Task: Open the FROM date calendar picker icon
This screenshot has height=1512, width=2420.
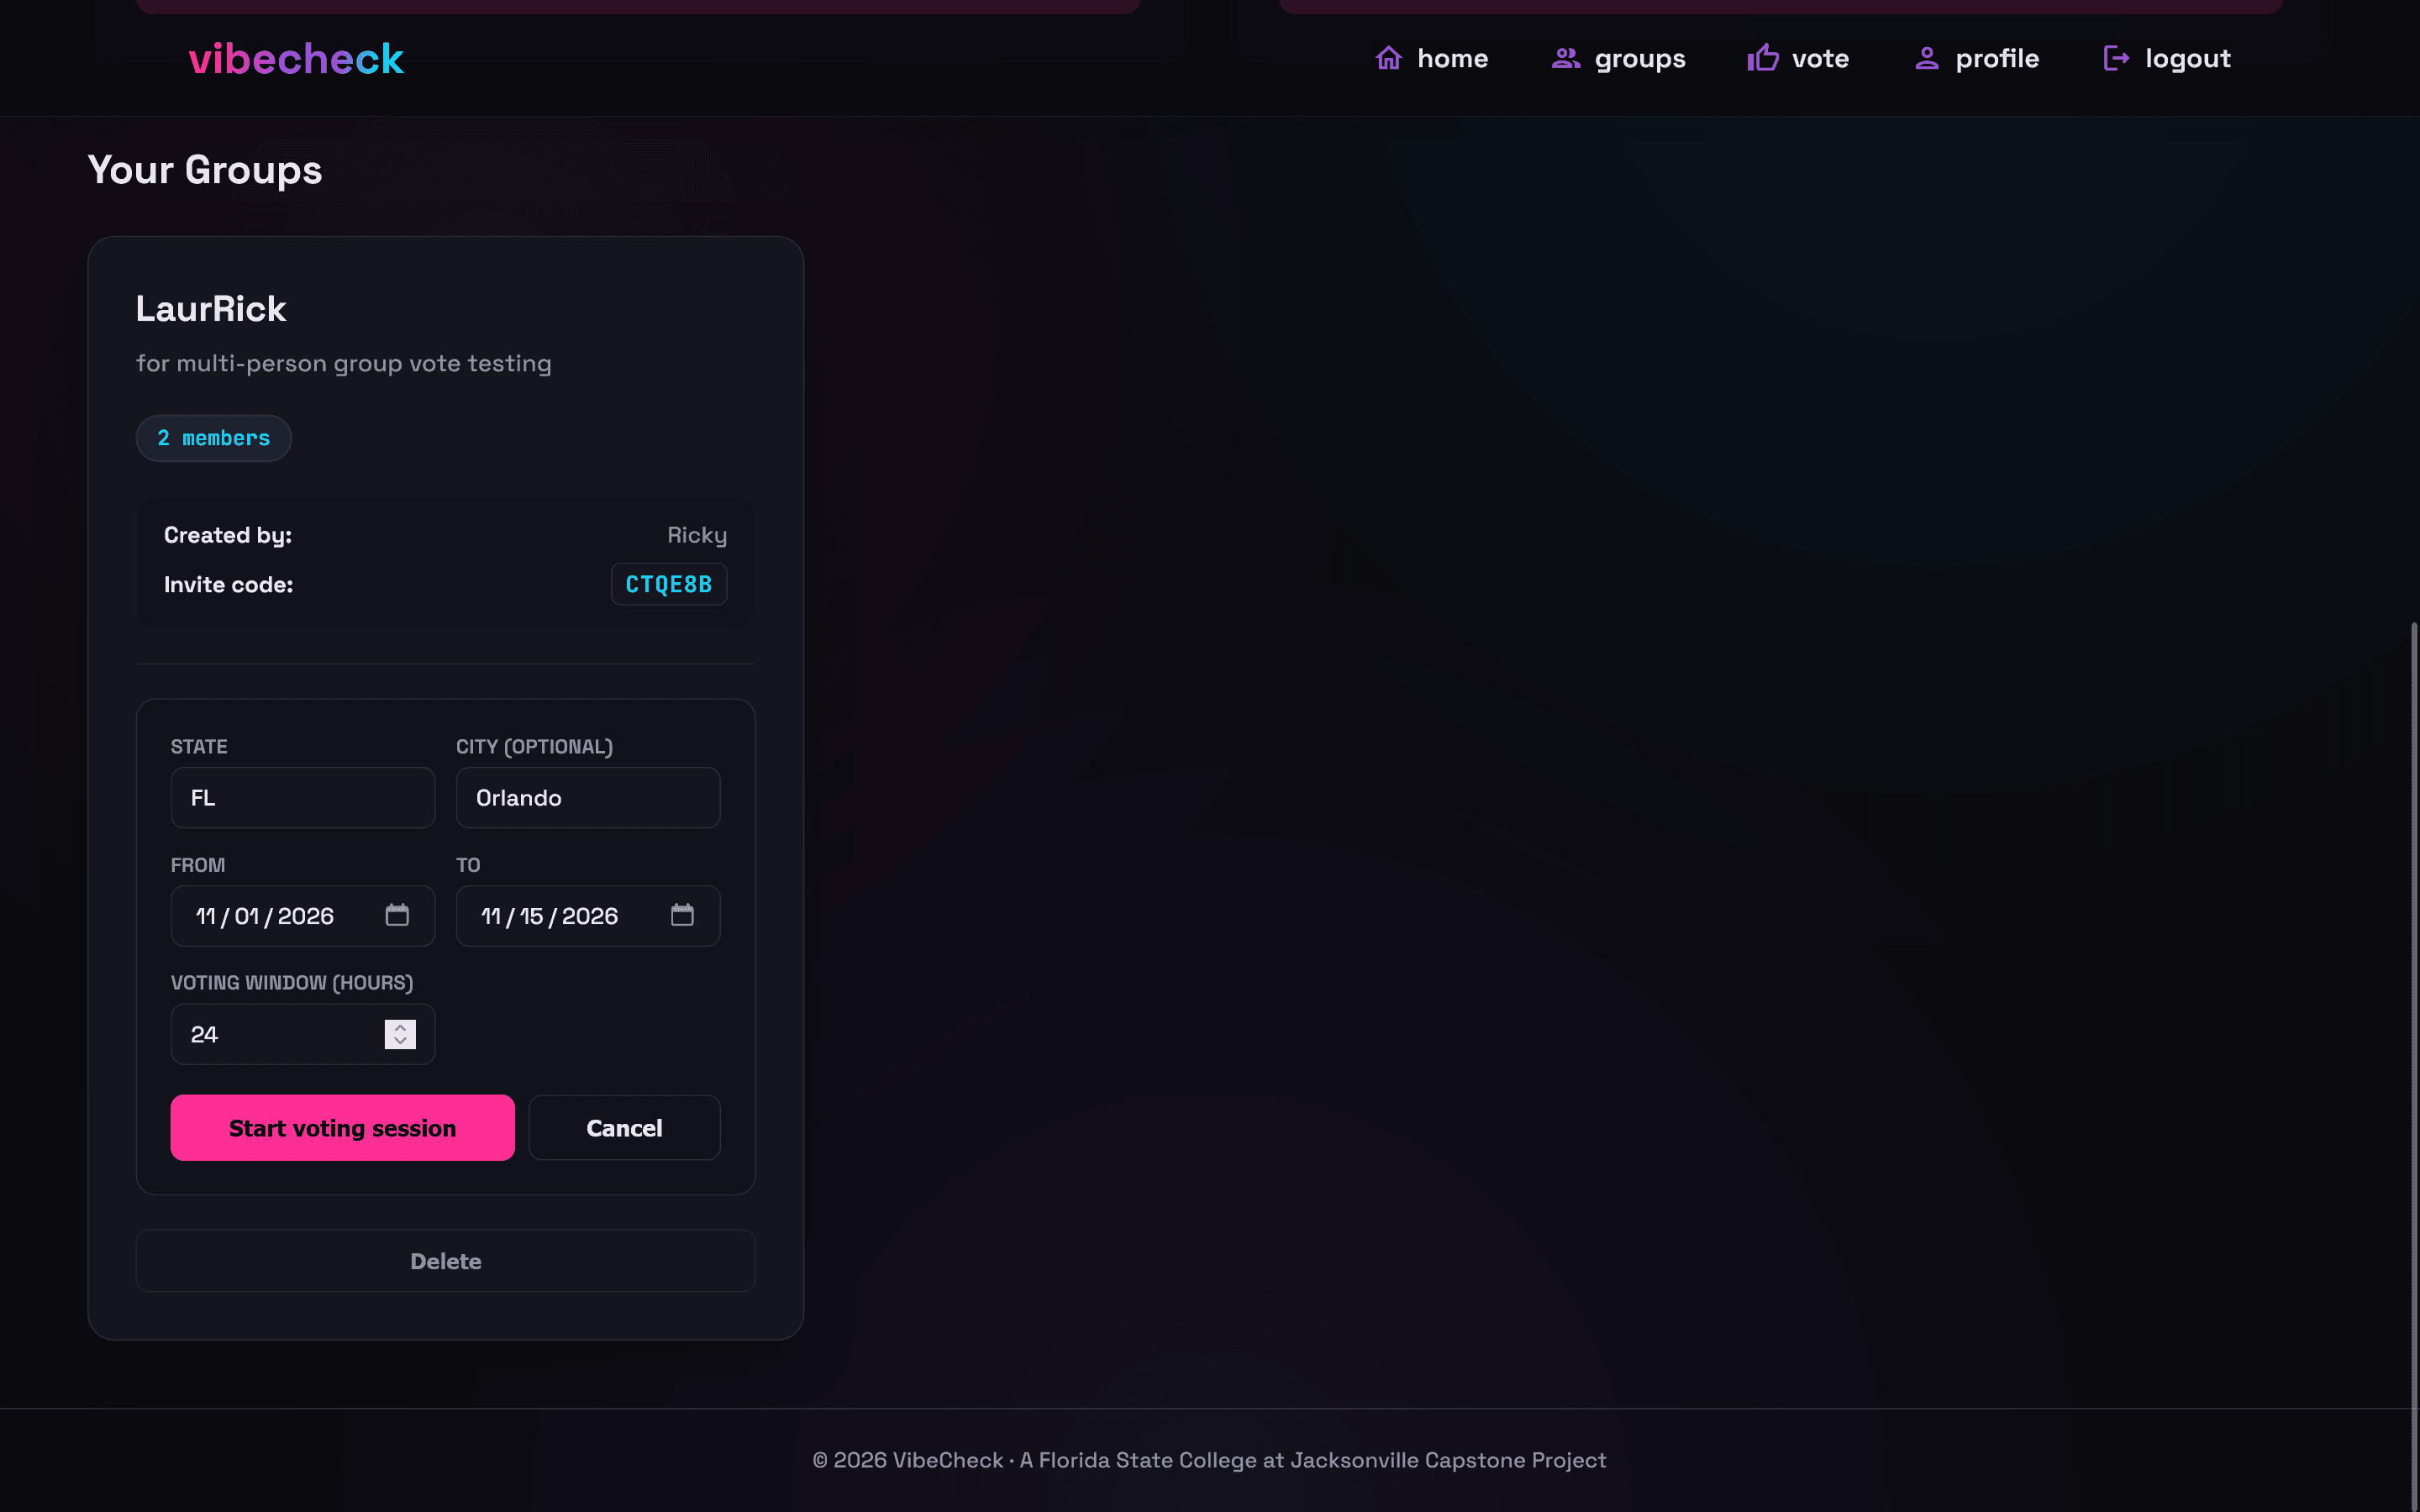Action: 397,915
